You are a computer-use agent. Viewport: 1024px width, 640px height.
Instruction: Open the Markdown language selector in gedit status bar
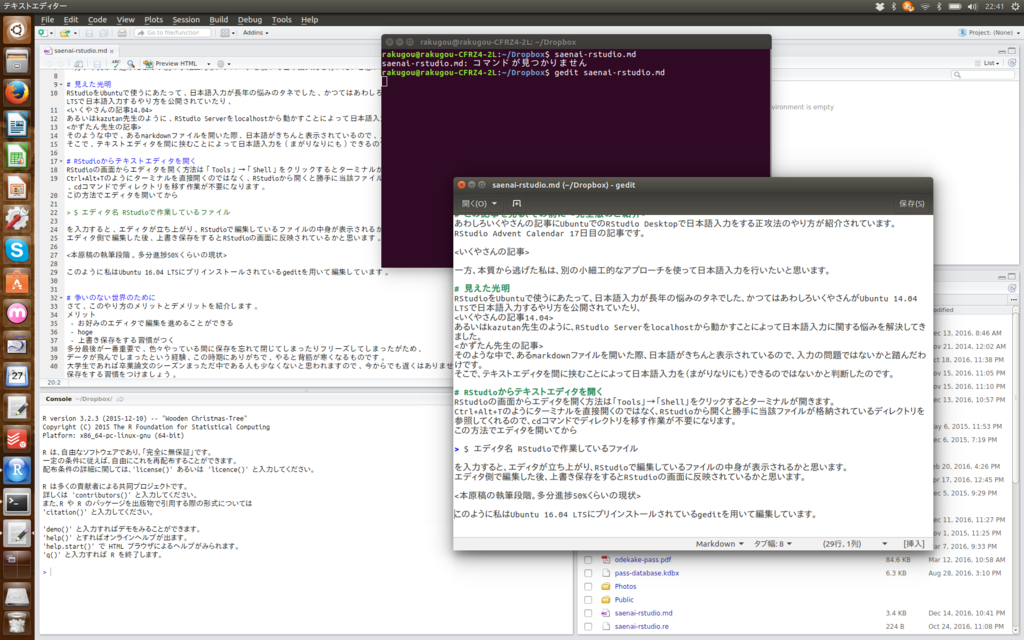pos(719,543)
